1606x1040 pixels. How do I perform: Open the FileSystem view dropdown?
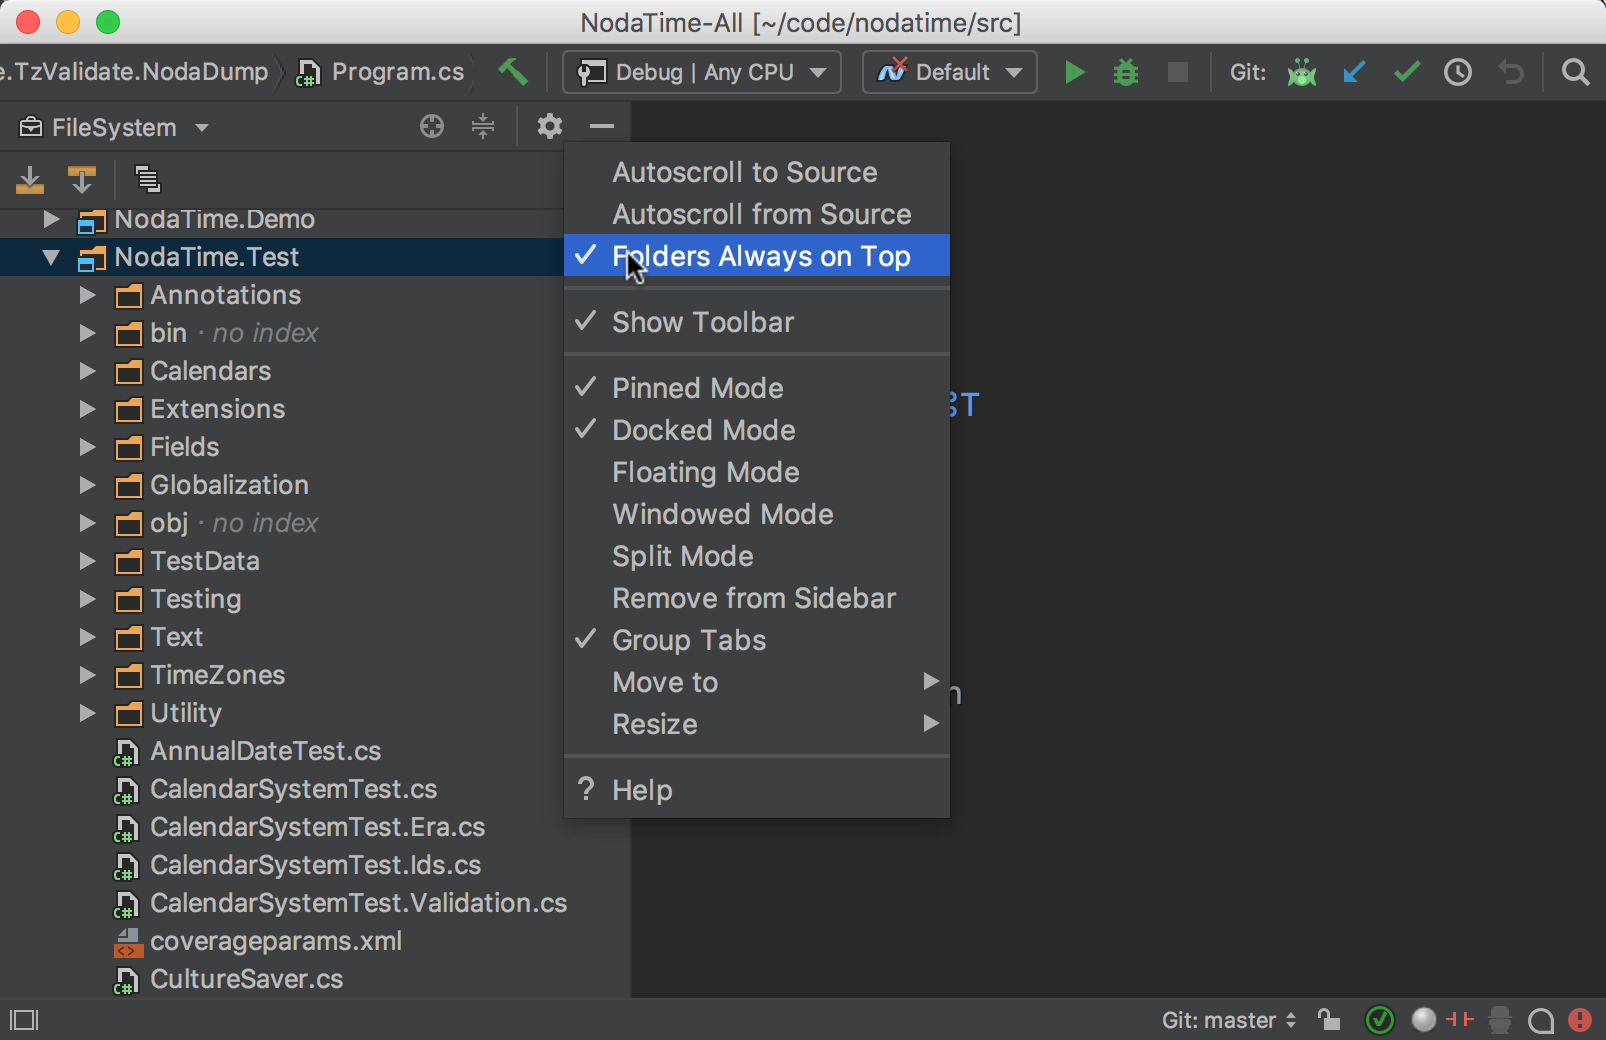114,127
